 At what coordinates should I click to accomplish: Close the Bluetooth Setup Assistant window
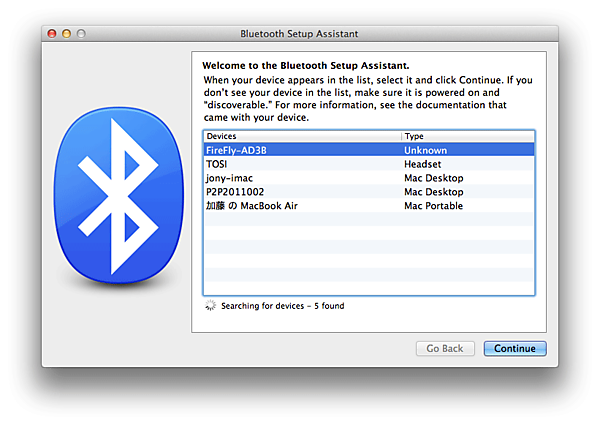point(54,34)
